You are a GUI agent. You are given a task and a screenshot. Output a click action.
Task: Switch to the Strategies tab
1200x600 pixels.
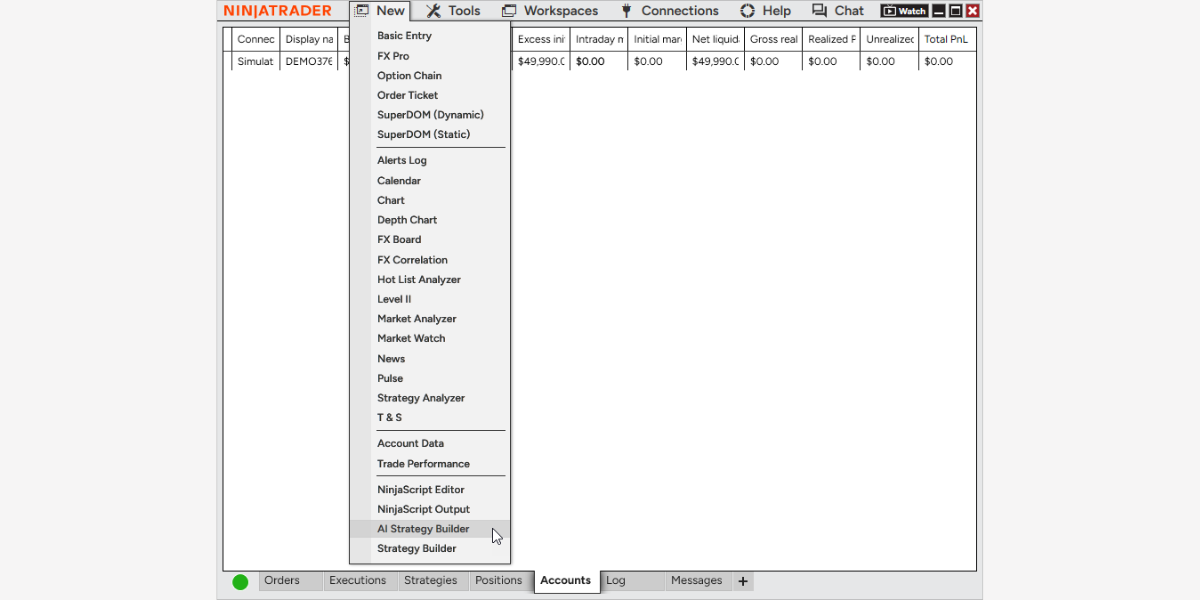(x=433, y=581)
